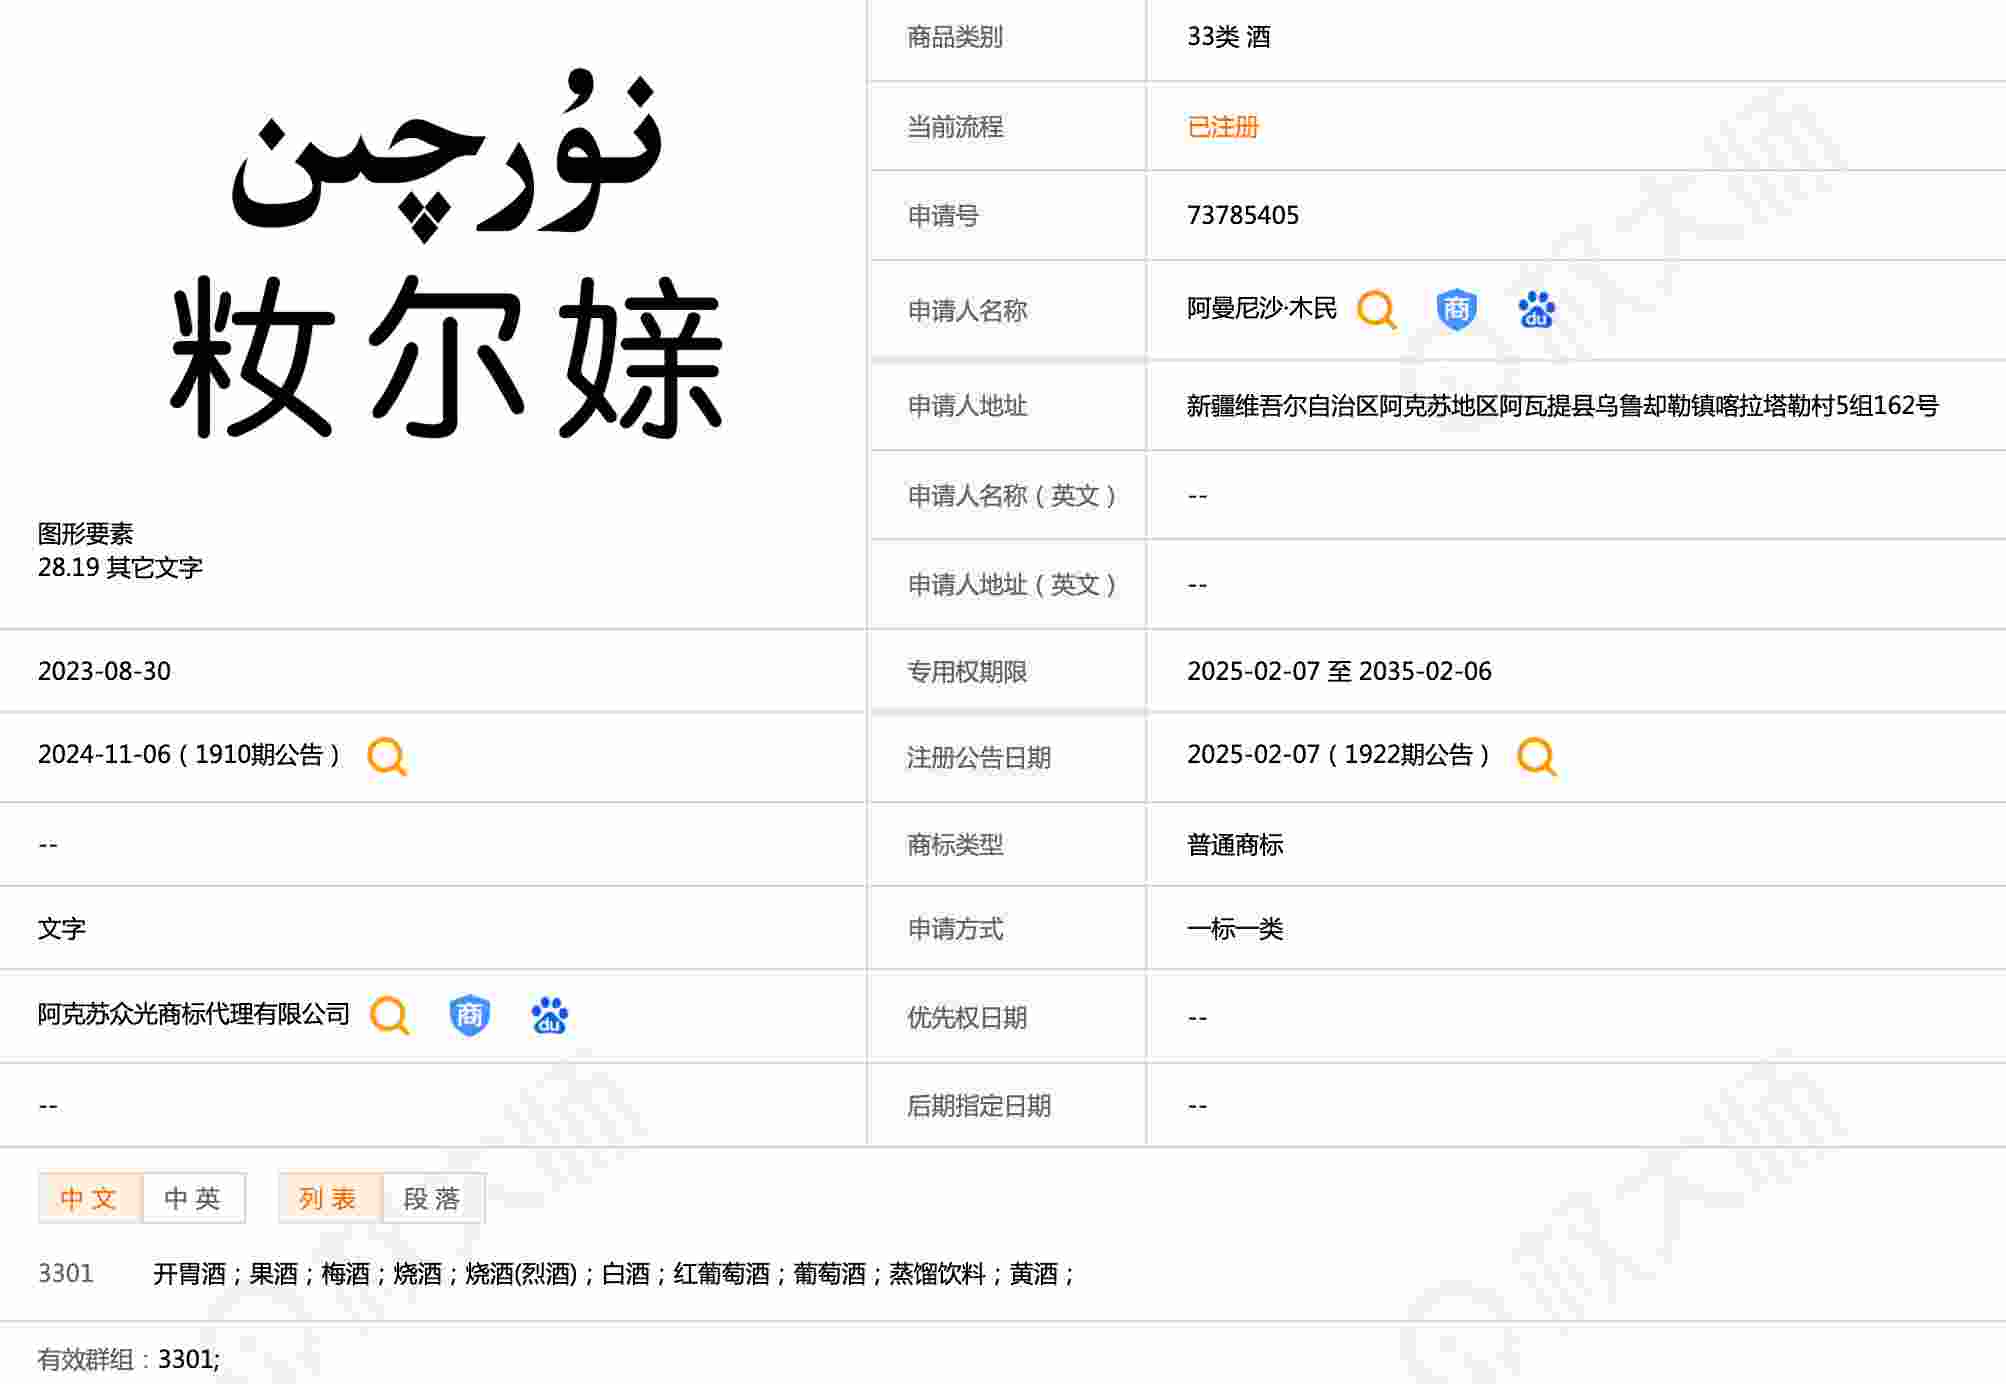
Task: Select 段落 paragraph view tab
Action: click(433, 1198)
